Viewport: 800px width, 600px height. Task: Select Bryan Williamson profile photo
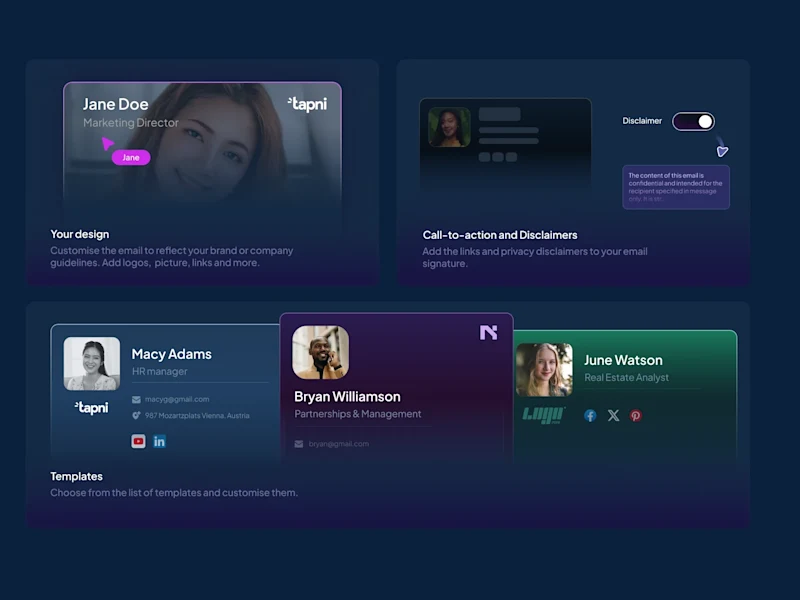(x=320, y=352)
